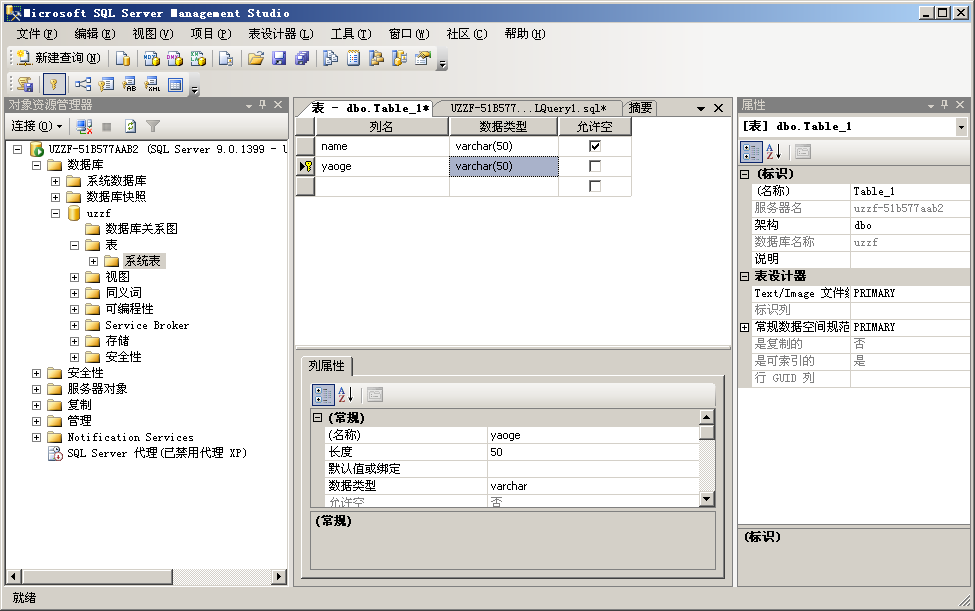This screenshot has height=611, width=975.
Task: Toggle the allow-null checkbox for yaoge column
Action: click(595, 166)
